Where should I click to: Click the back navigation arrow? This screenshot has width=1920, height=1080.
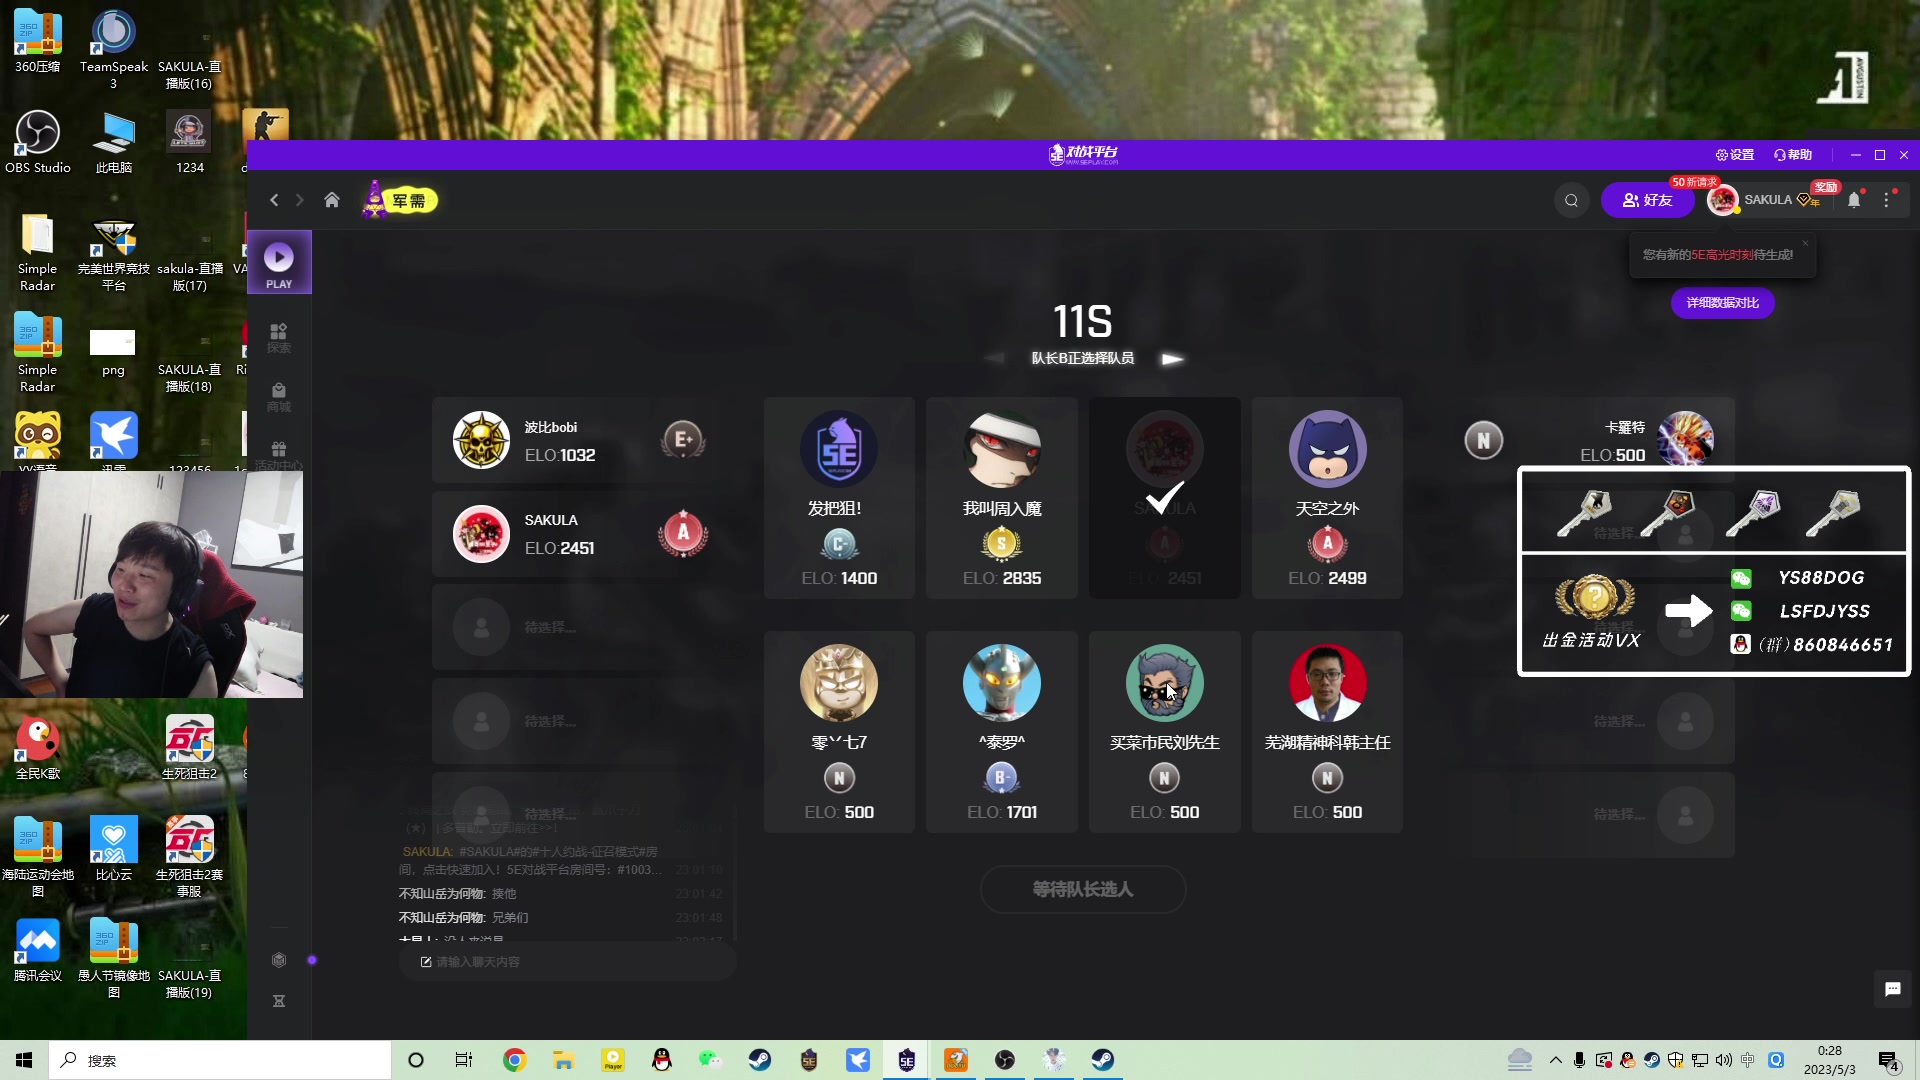click(x=274, y=200)
